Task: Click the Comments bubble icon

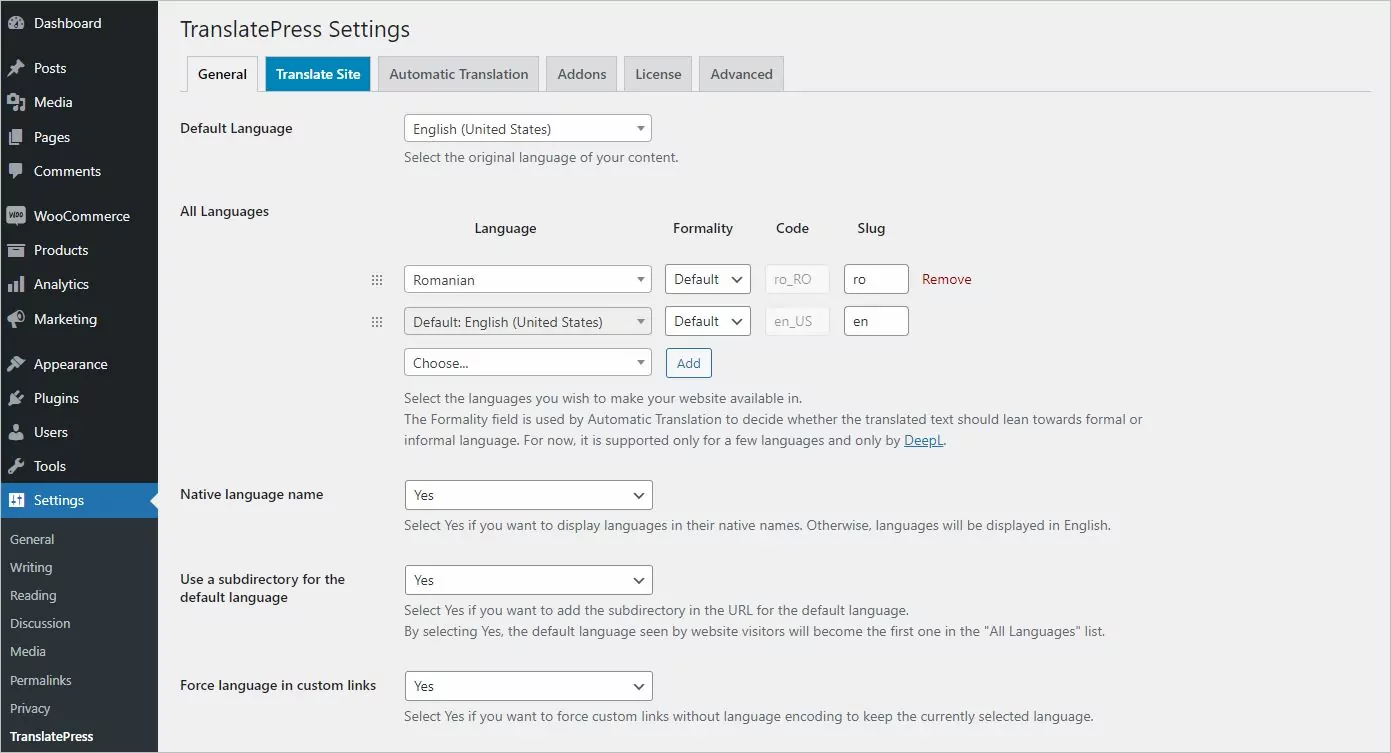Action: point(16,171)
